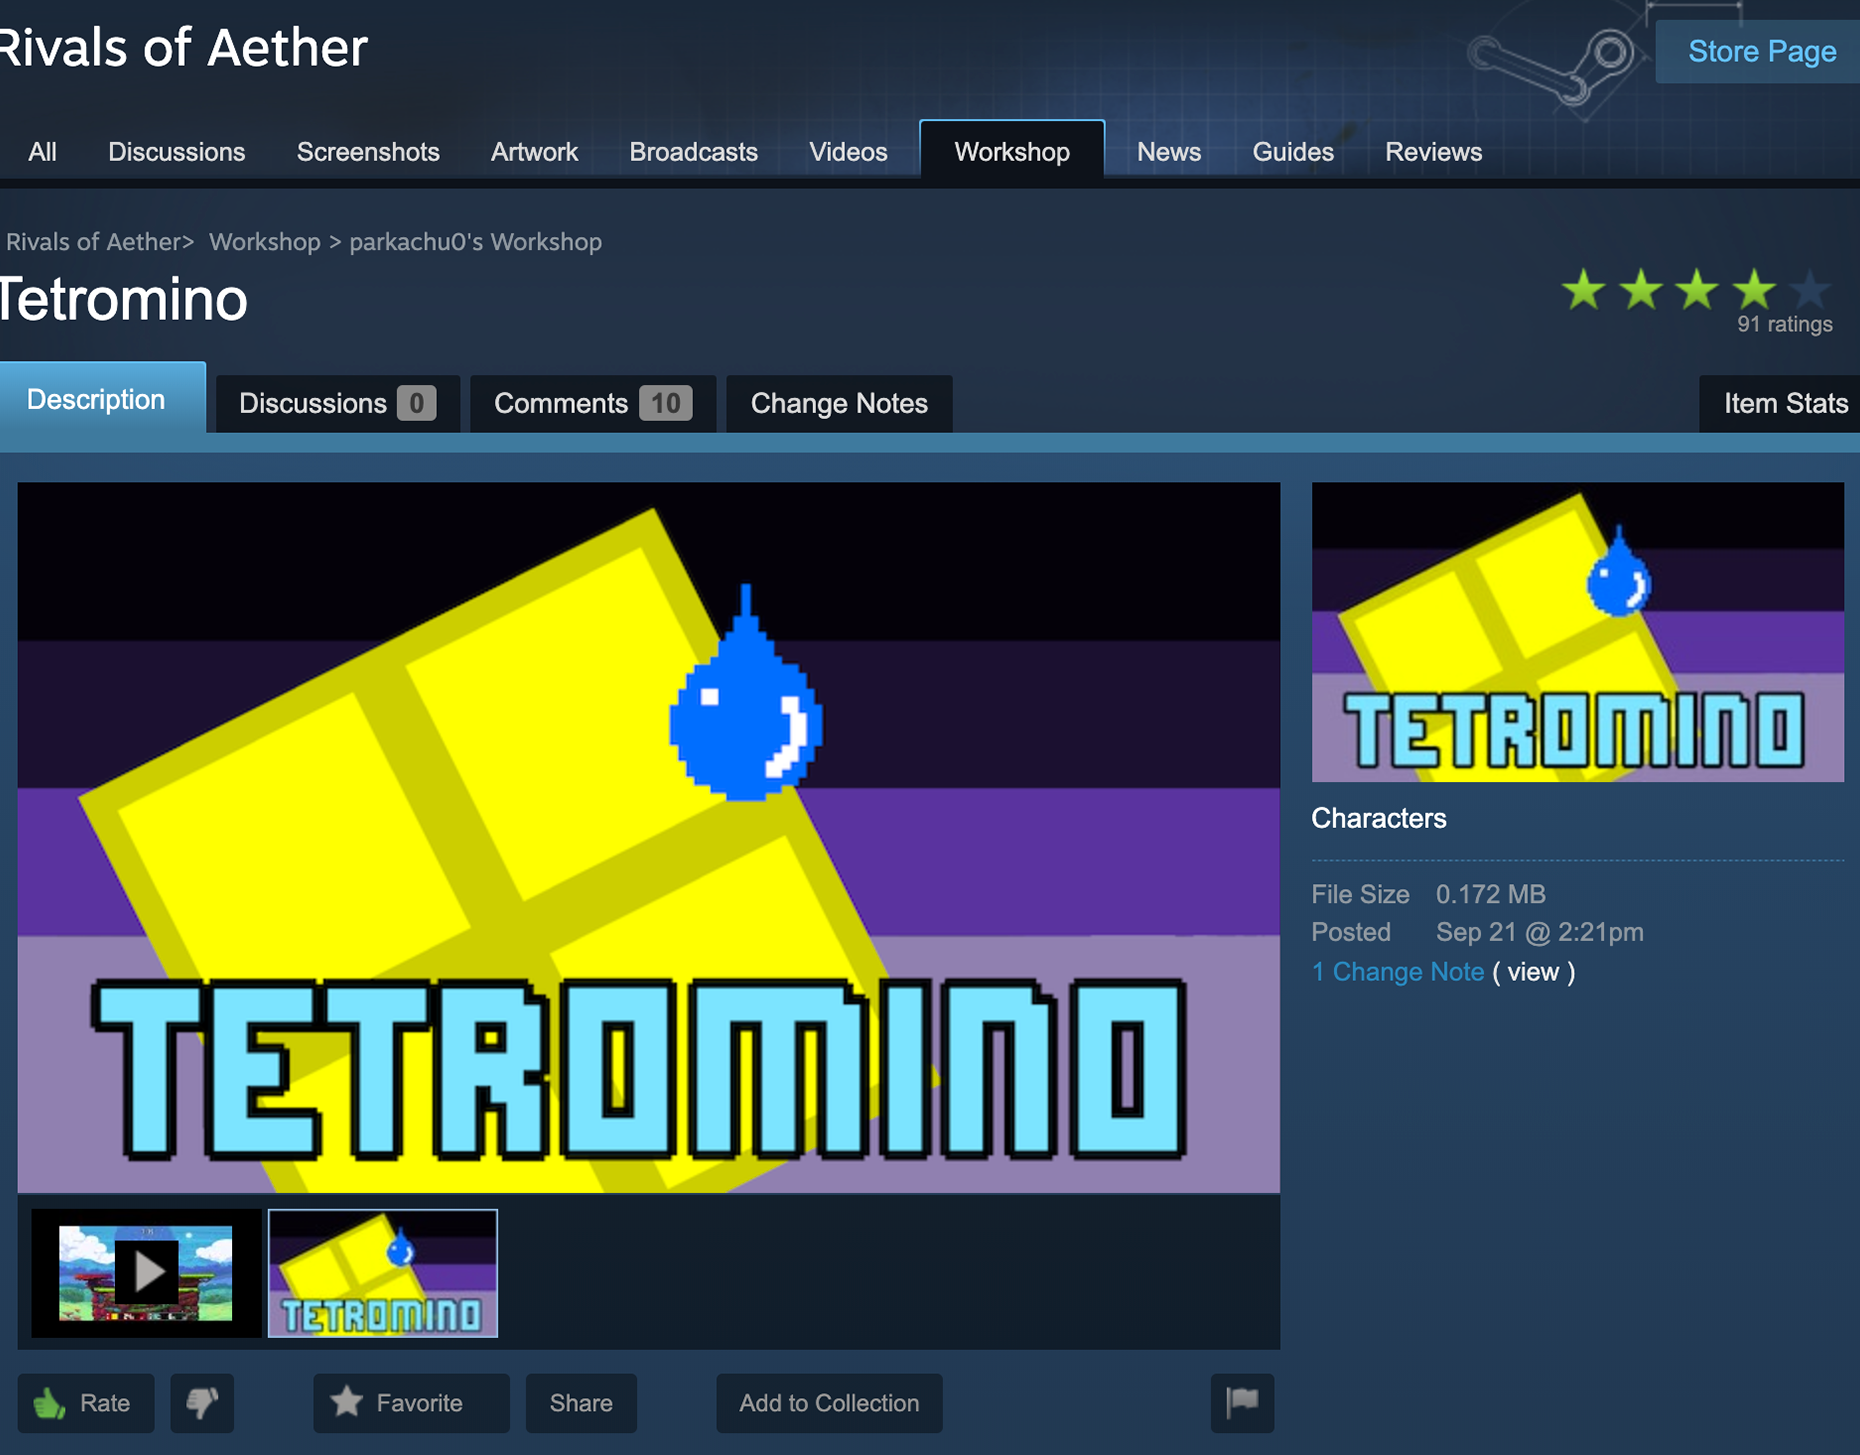Open the Artwork tab
This screenshot has width=1860, height=1455.
(x=534, y=152)
